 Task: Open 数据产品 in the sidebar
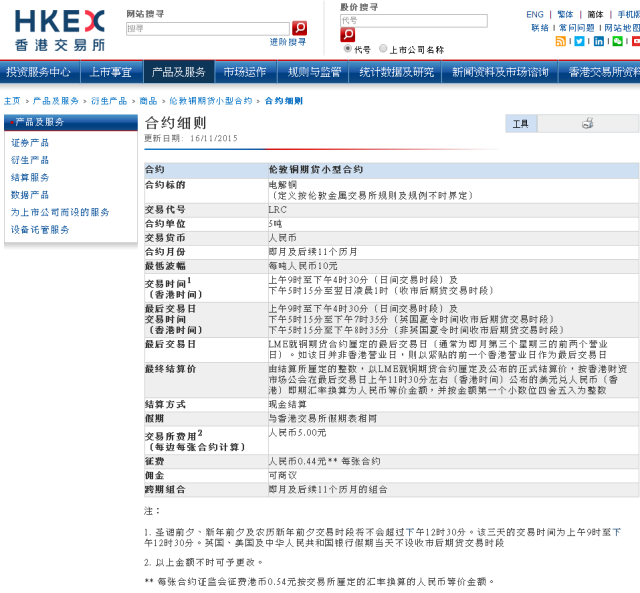(x=30, y=195)
